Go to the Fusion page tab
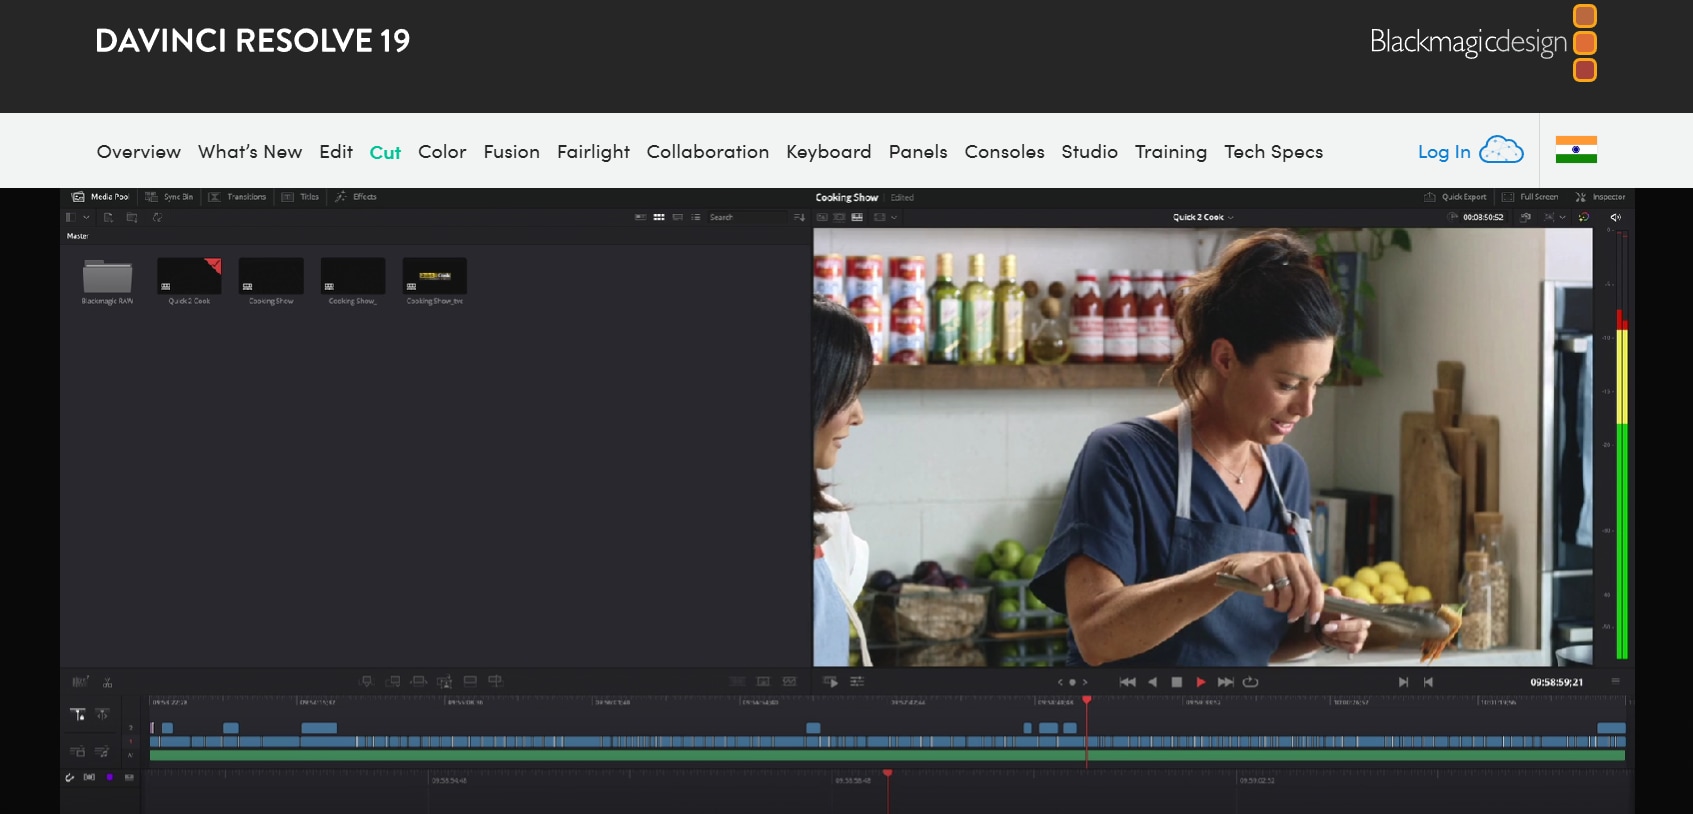Screen dimensions: 1693x814 click(x=512, y=152)
